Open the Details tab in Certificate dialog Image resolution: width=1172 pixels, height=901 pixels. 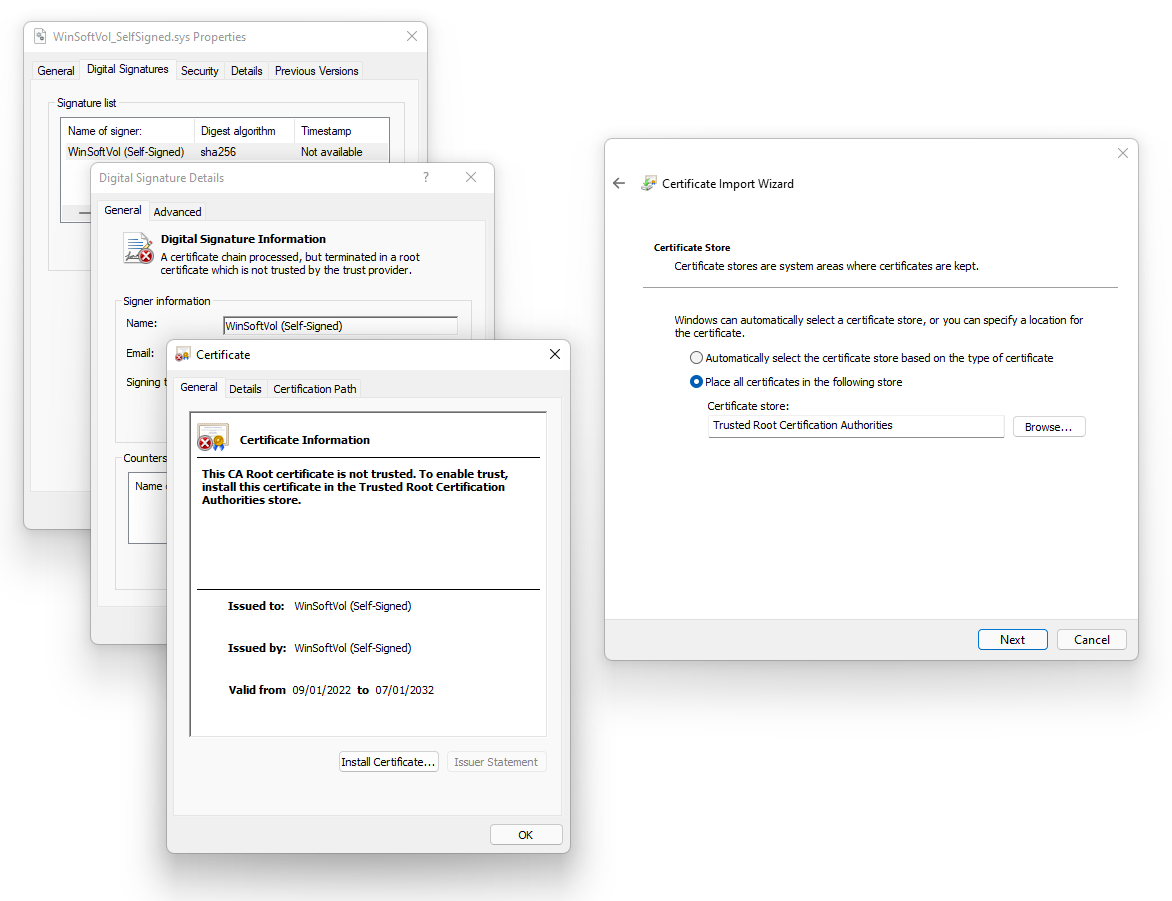[x=245, y=389]
